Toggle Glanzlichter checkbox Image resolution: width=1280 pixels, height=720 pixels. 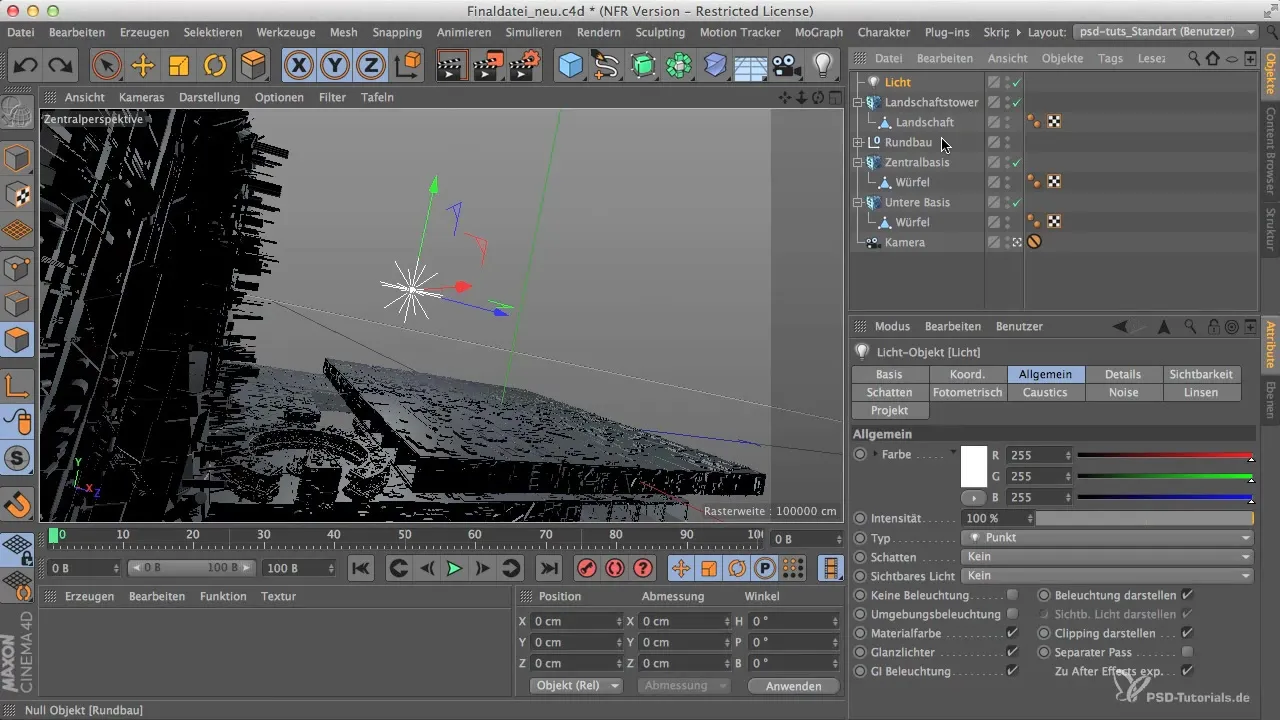tap(1012, 652)
